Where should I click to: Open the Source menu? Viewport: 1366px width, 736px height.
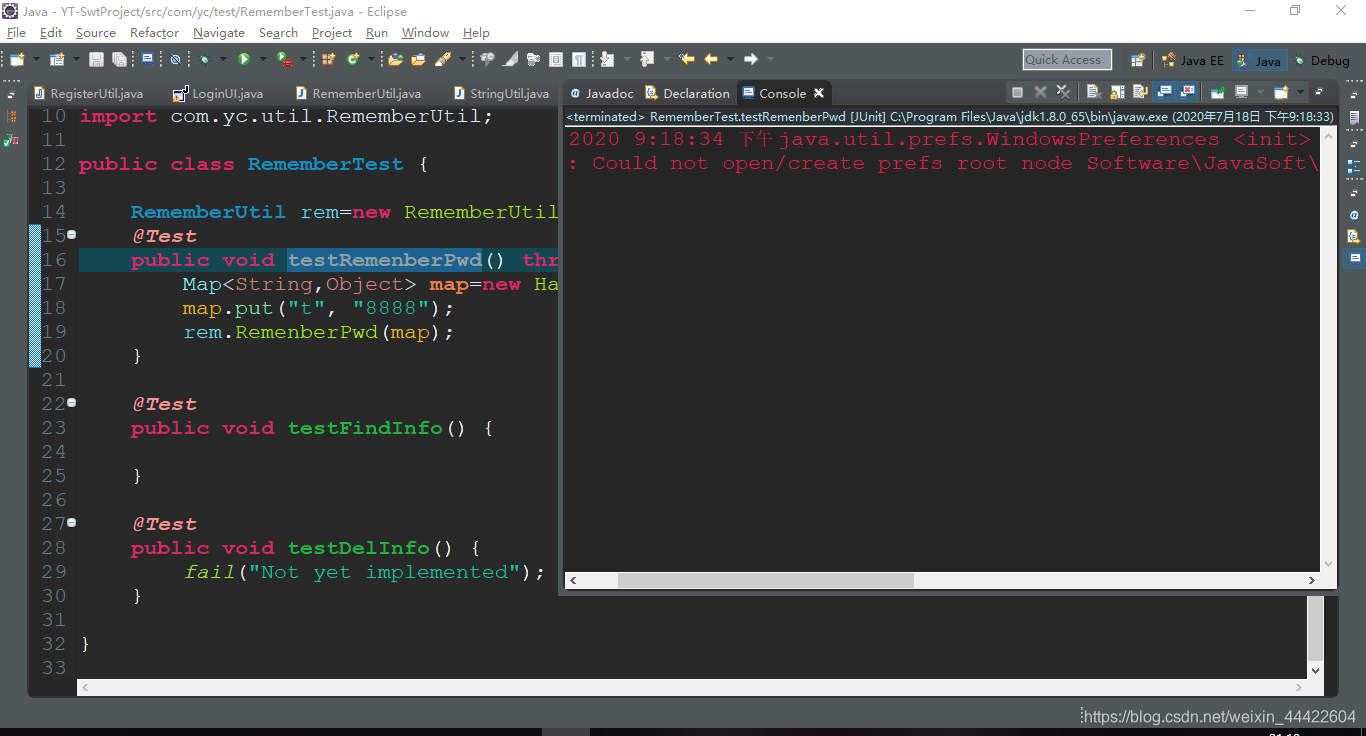point(96,33)
